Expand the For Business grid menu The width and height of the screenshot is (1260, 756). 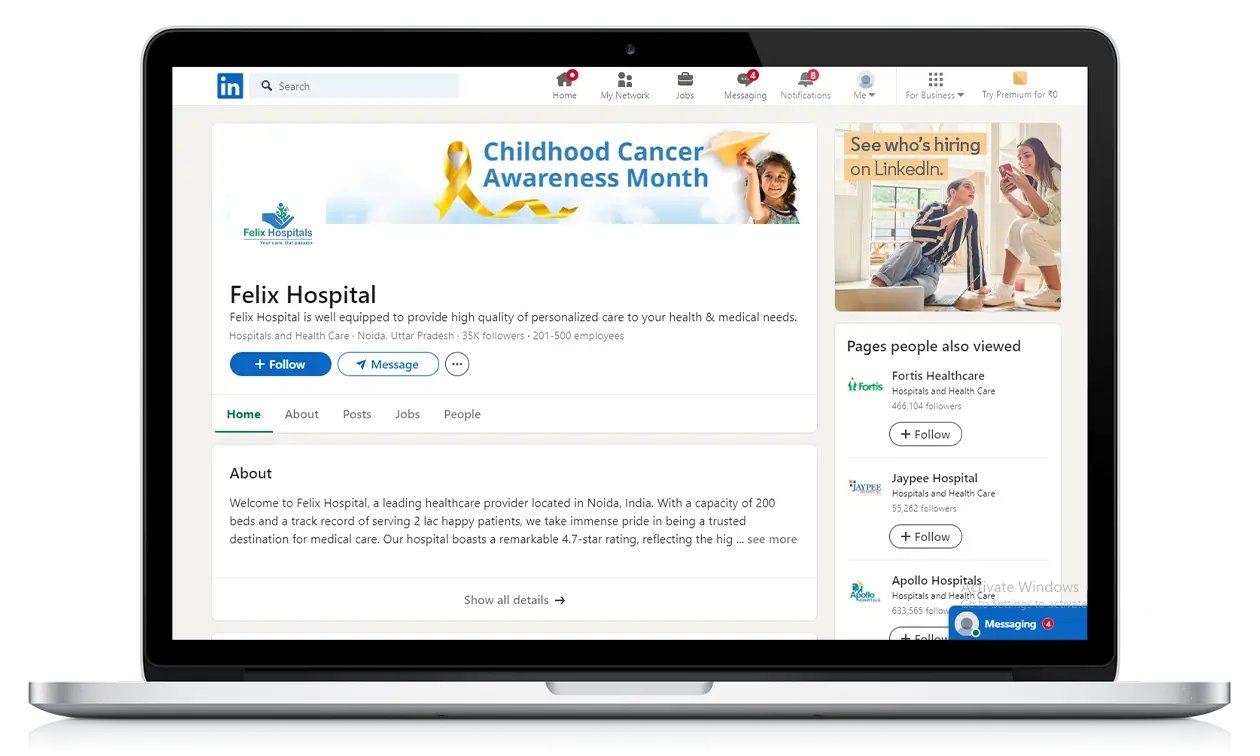click(x=935, y=85)
